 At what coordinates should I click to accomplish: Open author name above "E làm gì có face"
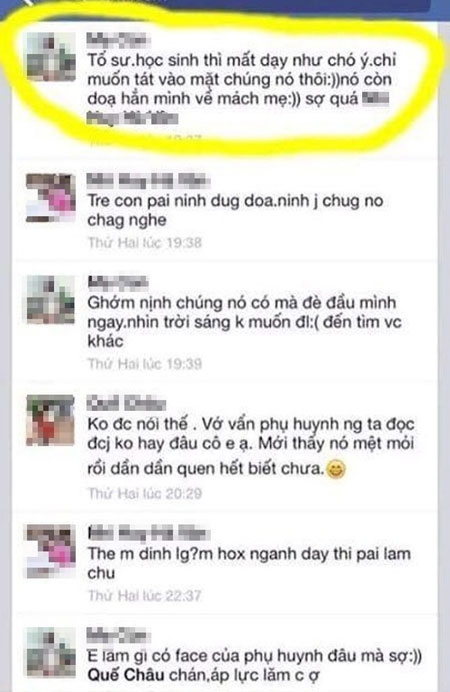(x=117, y=636)
